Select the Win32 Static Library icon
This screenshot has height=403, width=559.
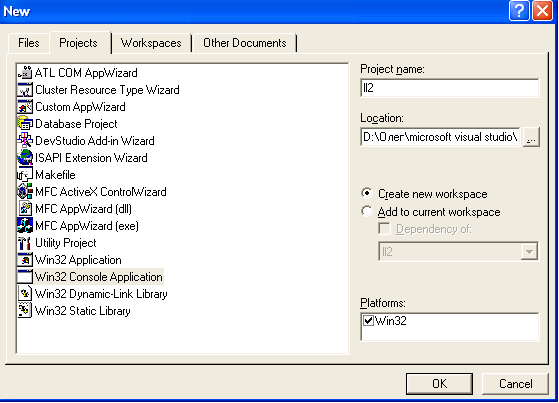[25, 310]
